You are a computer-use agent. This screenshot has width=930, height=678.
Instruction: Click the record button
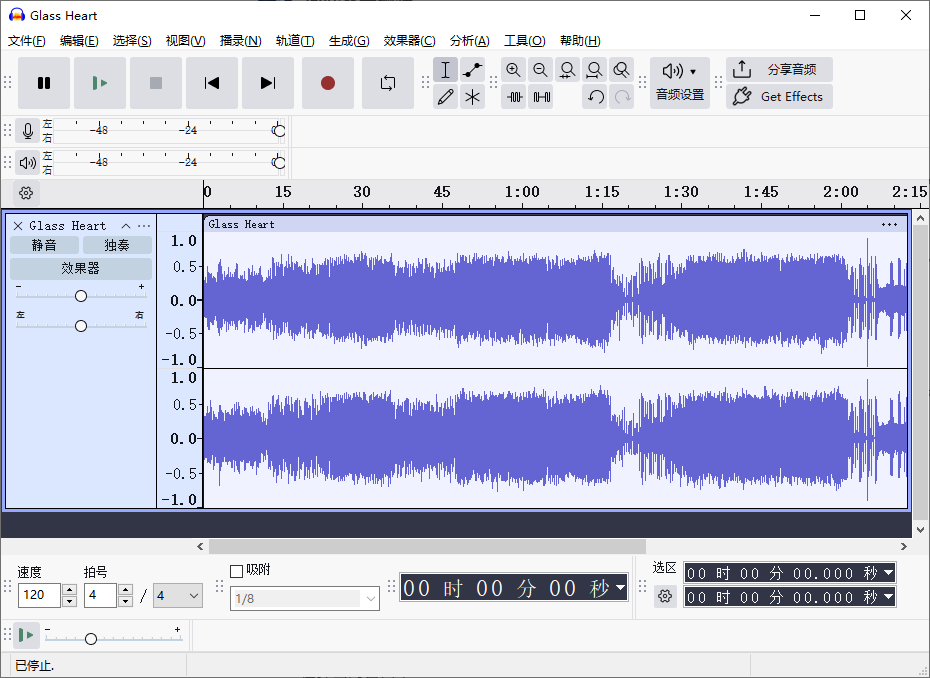coord(328,84)
